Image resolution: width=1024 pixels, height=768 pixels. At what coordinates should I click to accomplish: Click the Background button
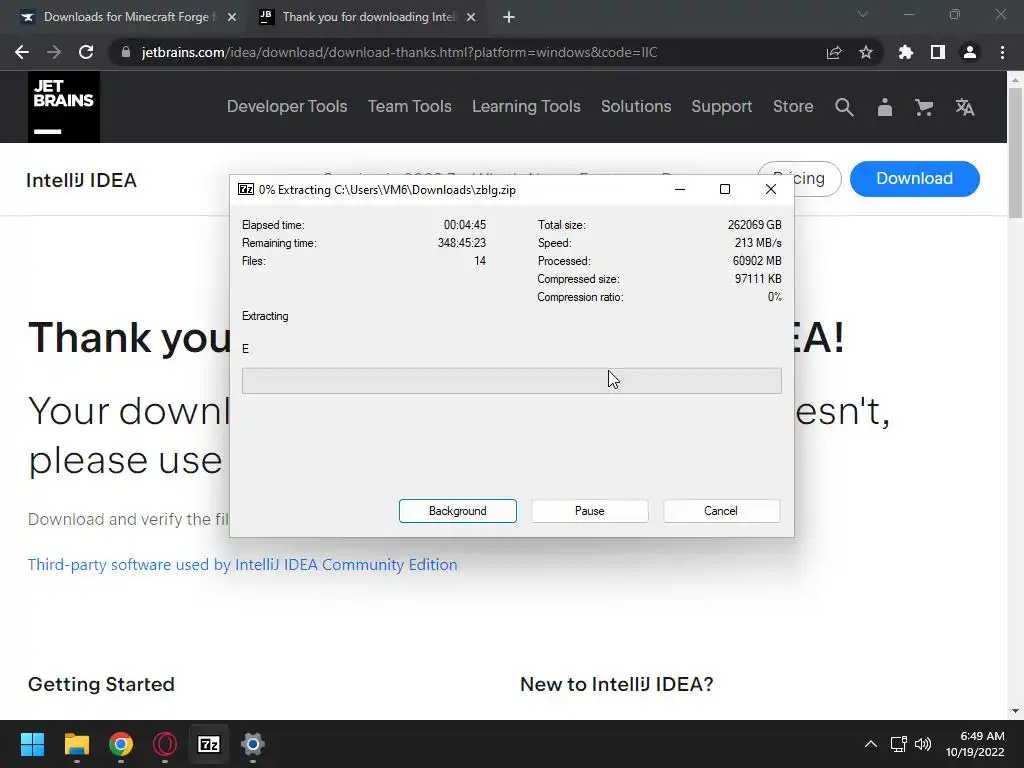coord(458,511)
